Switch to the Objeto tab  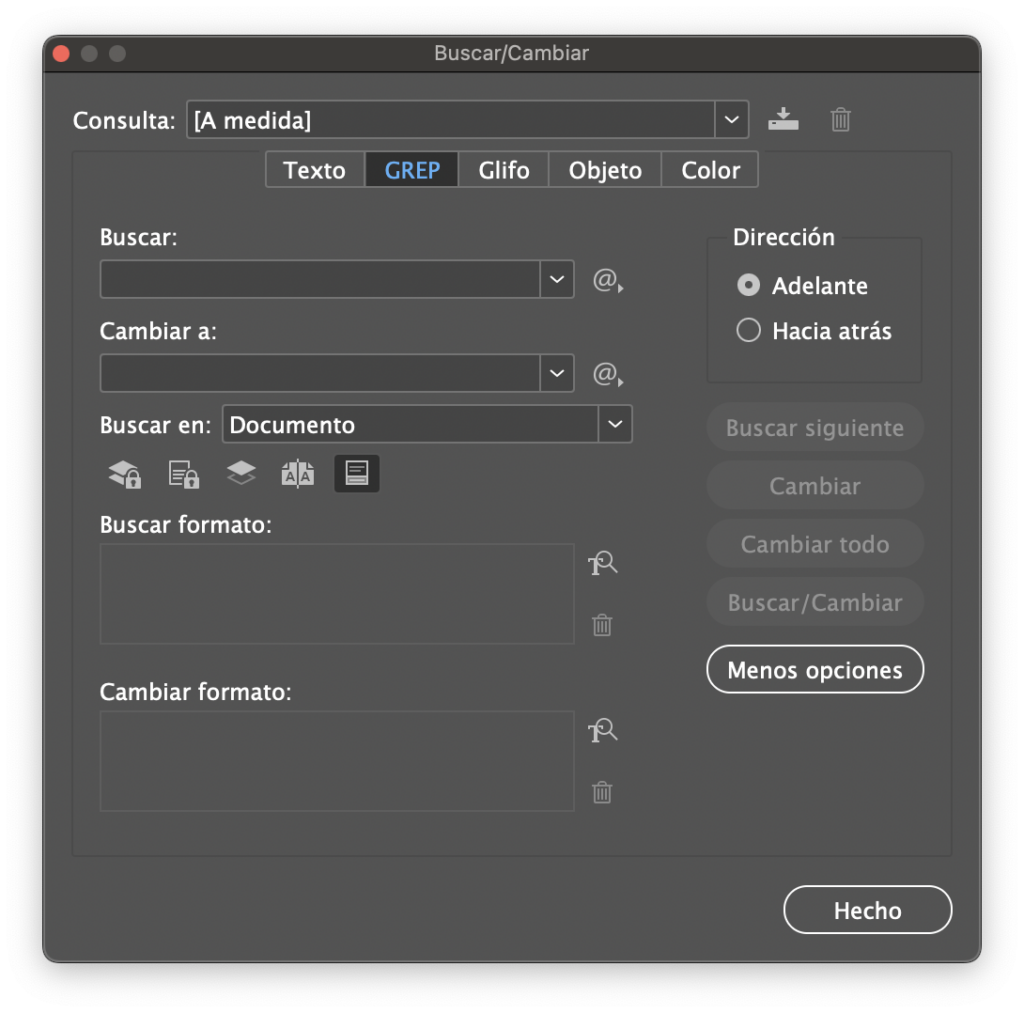pos(605,170)
